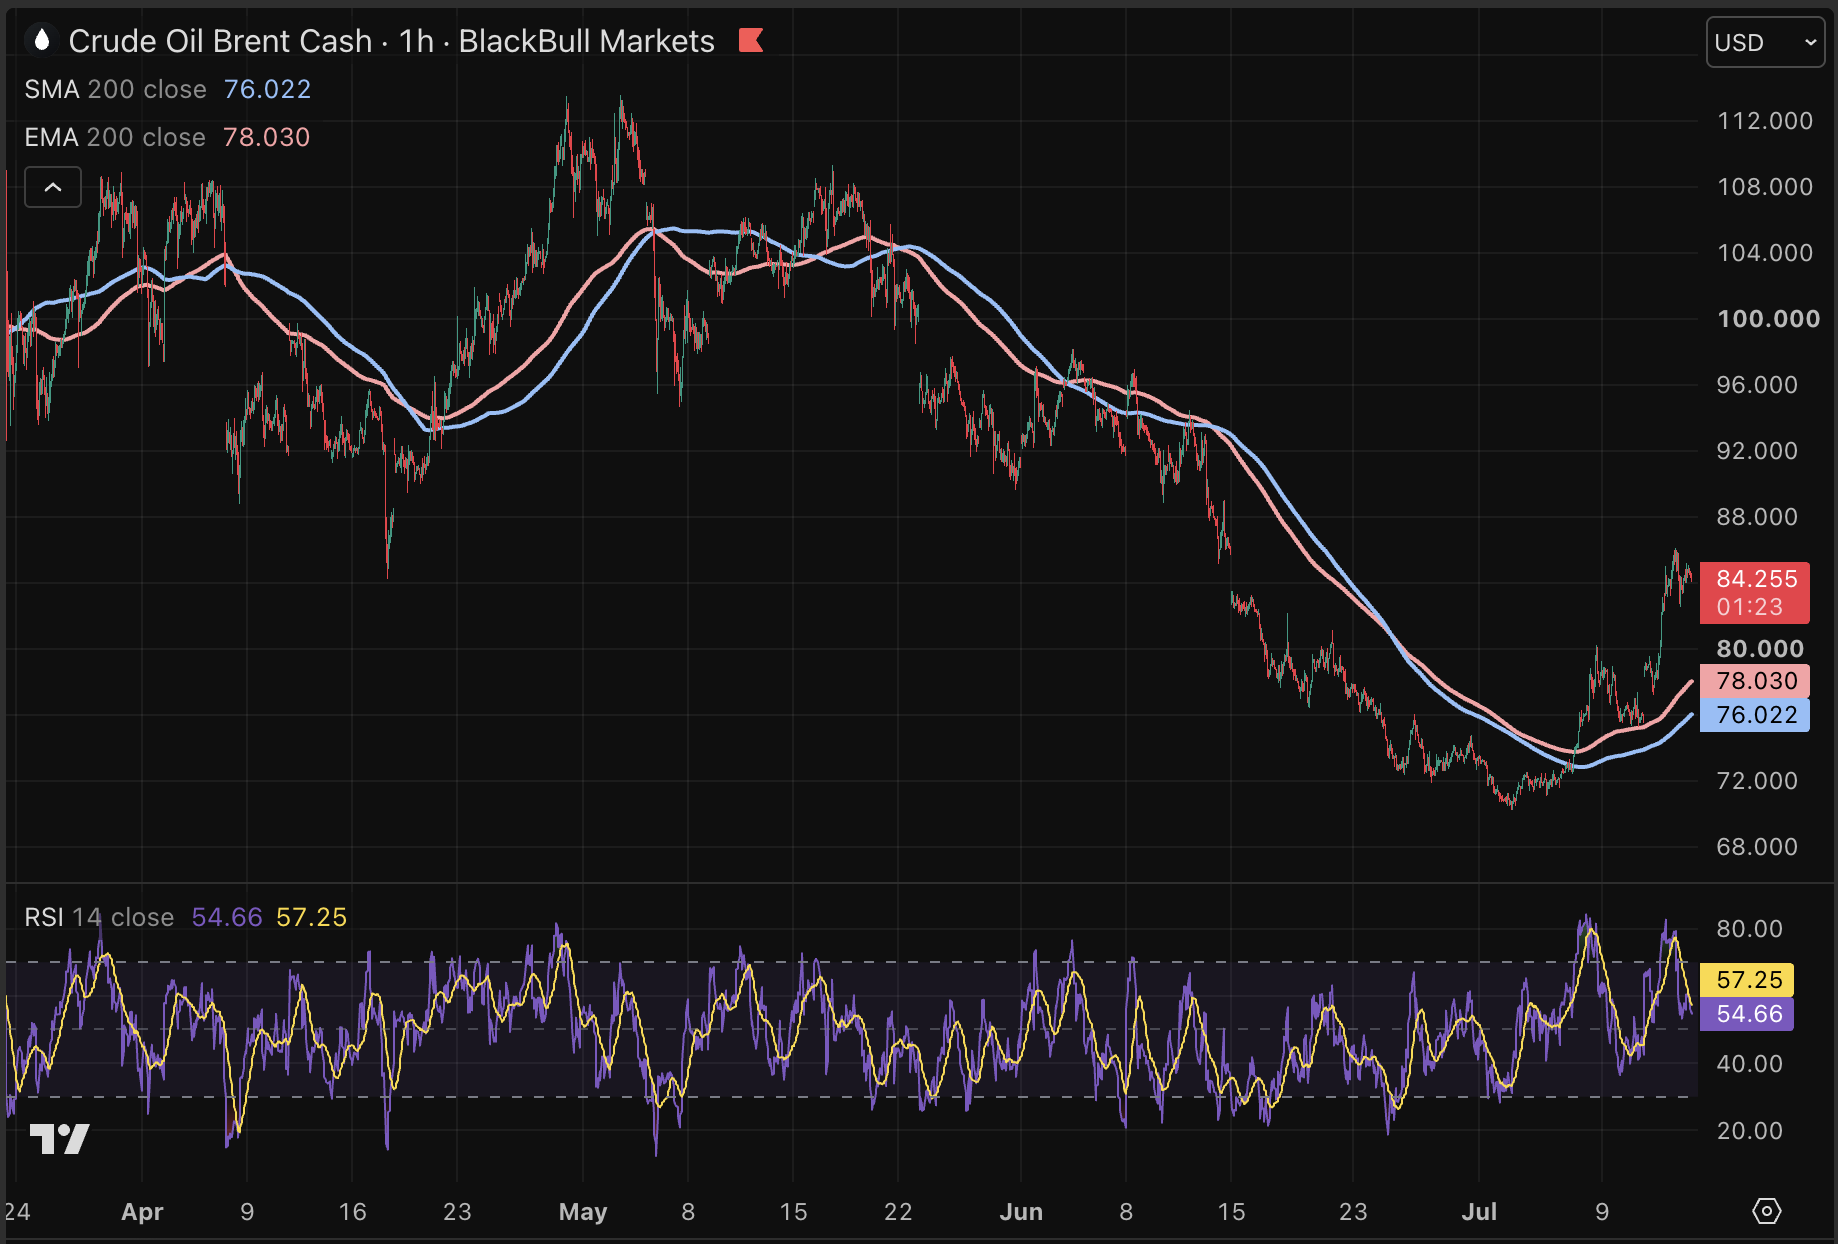Image resolution: width=1838 pixels, height=1244 pixels.
Task: Click the purple 54.66 RSI value tag
Action: (x=1748, y=1014)
